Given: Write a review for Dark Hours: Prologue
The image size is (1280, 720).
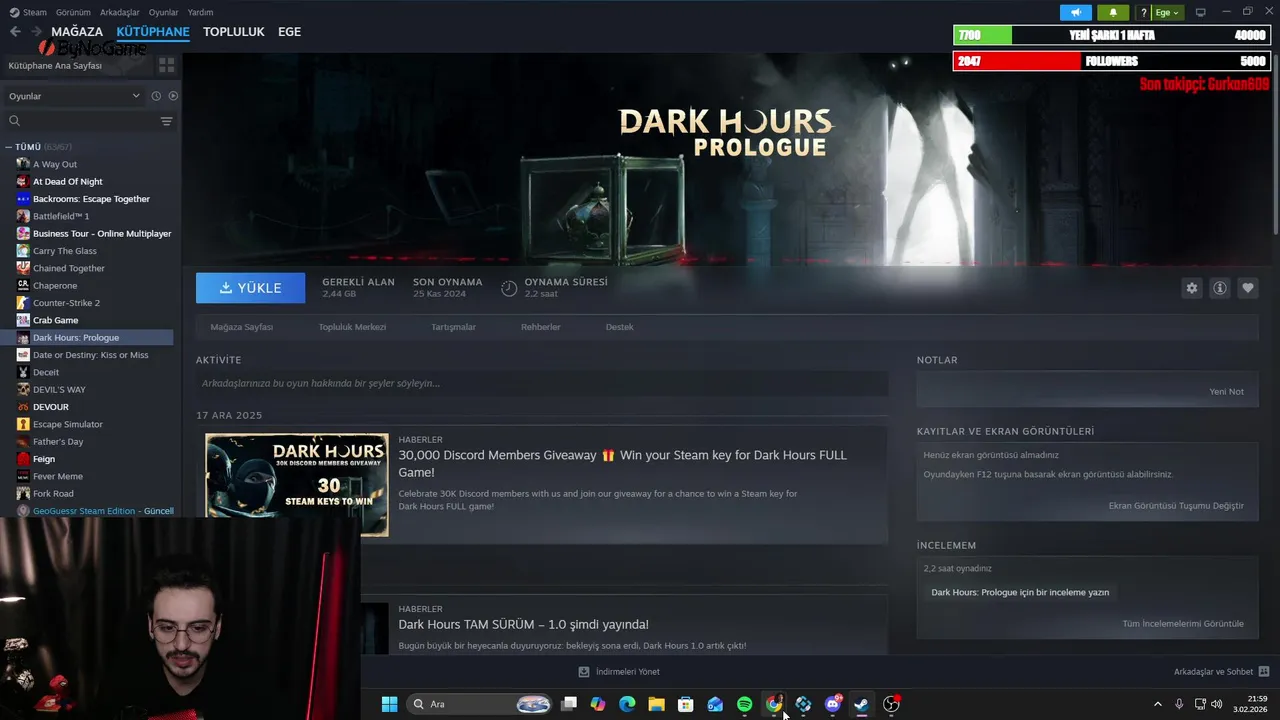Looking at the screenshot, I should pos(1020,592).
